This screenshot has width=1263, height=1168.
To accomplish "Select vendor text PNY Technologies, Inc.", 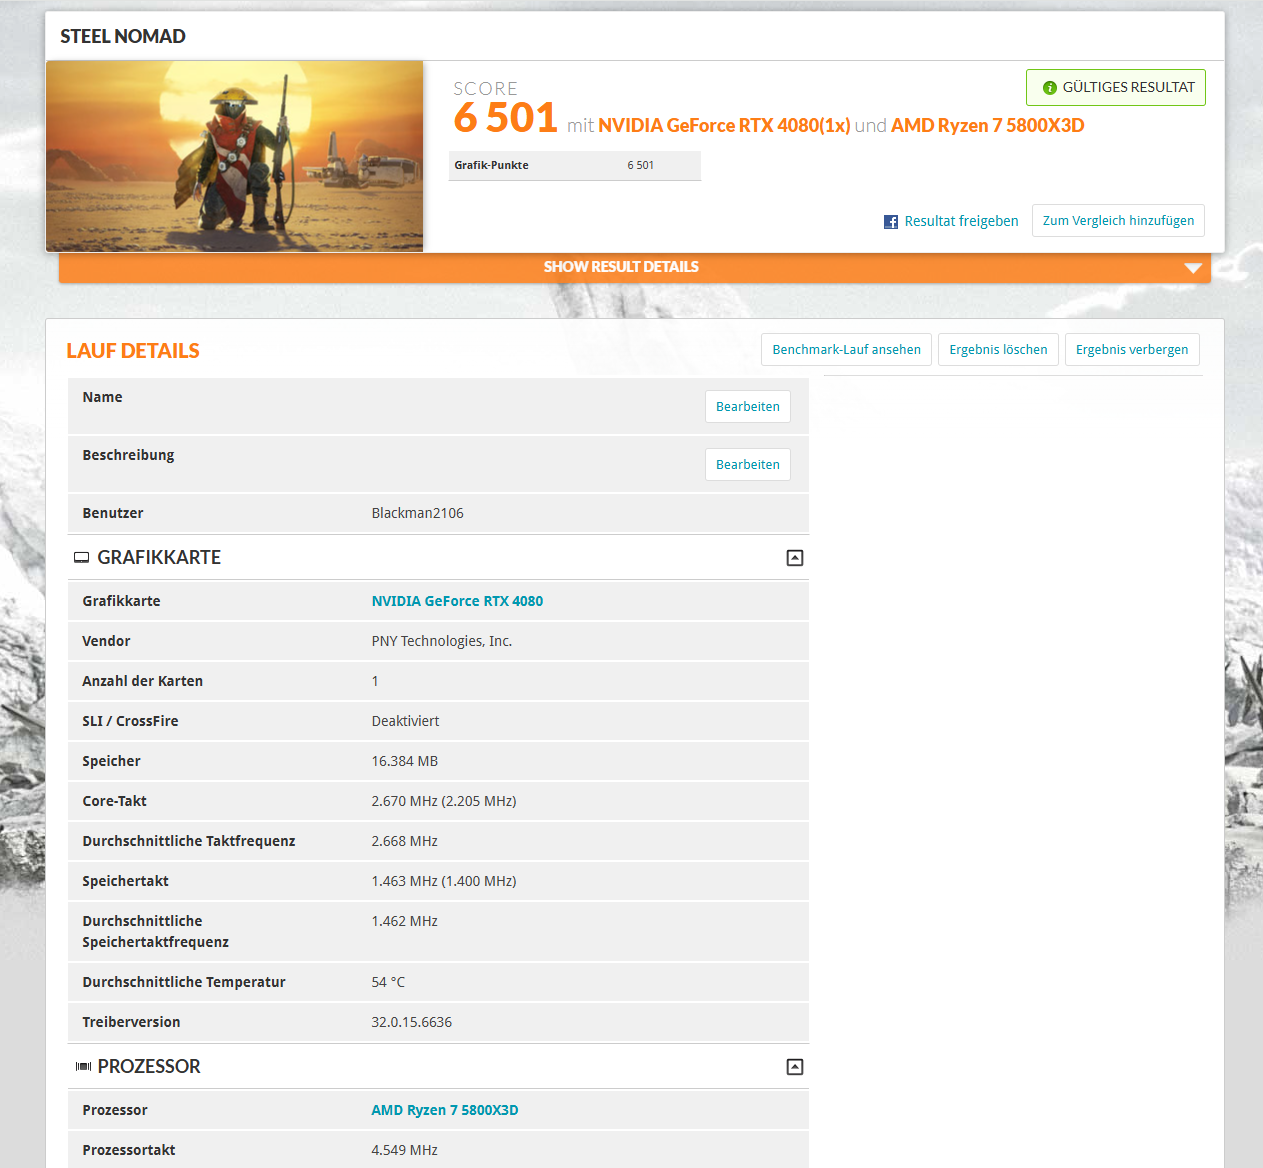I will click(441, 641).
